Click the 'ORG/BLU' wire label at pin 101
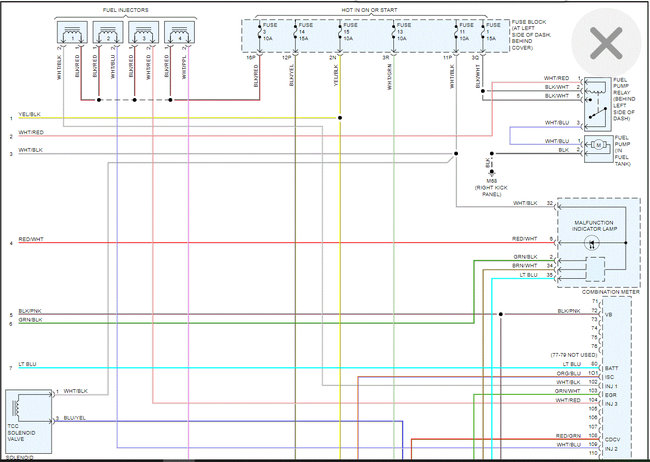The image size is (650, 462). (x=568, y=373)
